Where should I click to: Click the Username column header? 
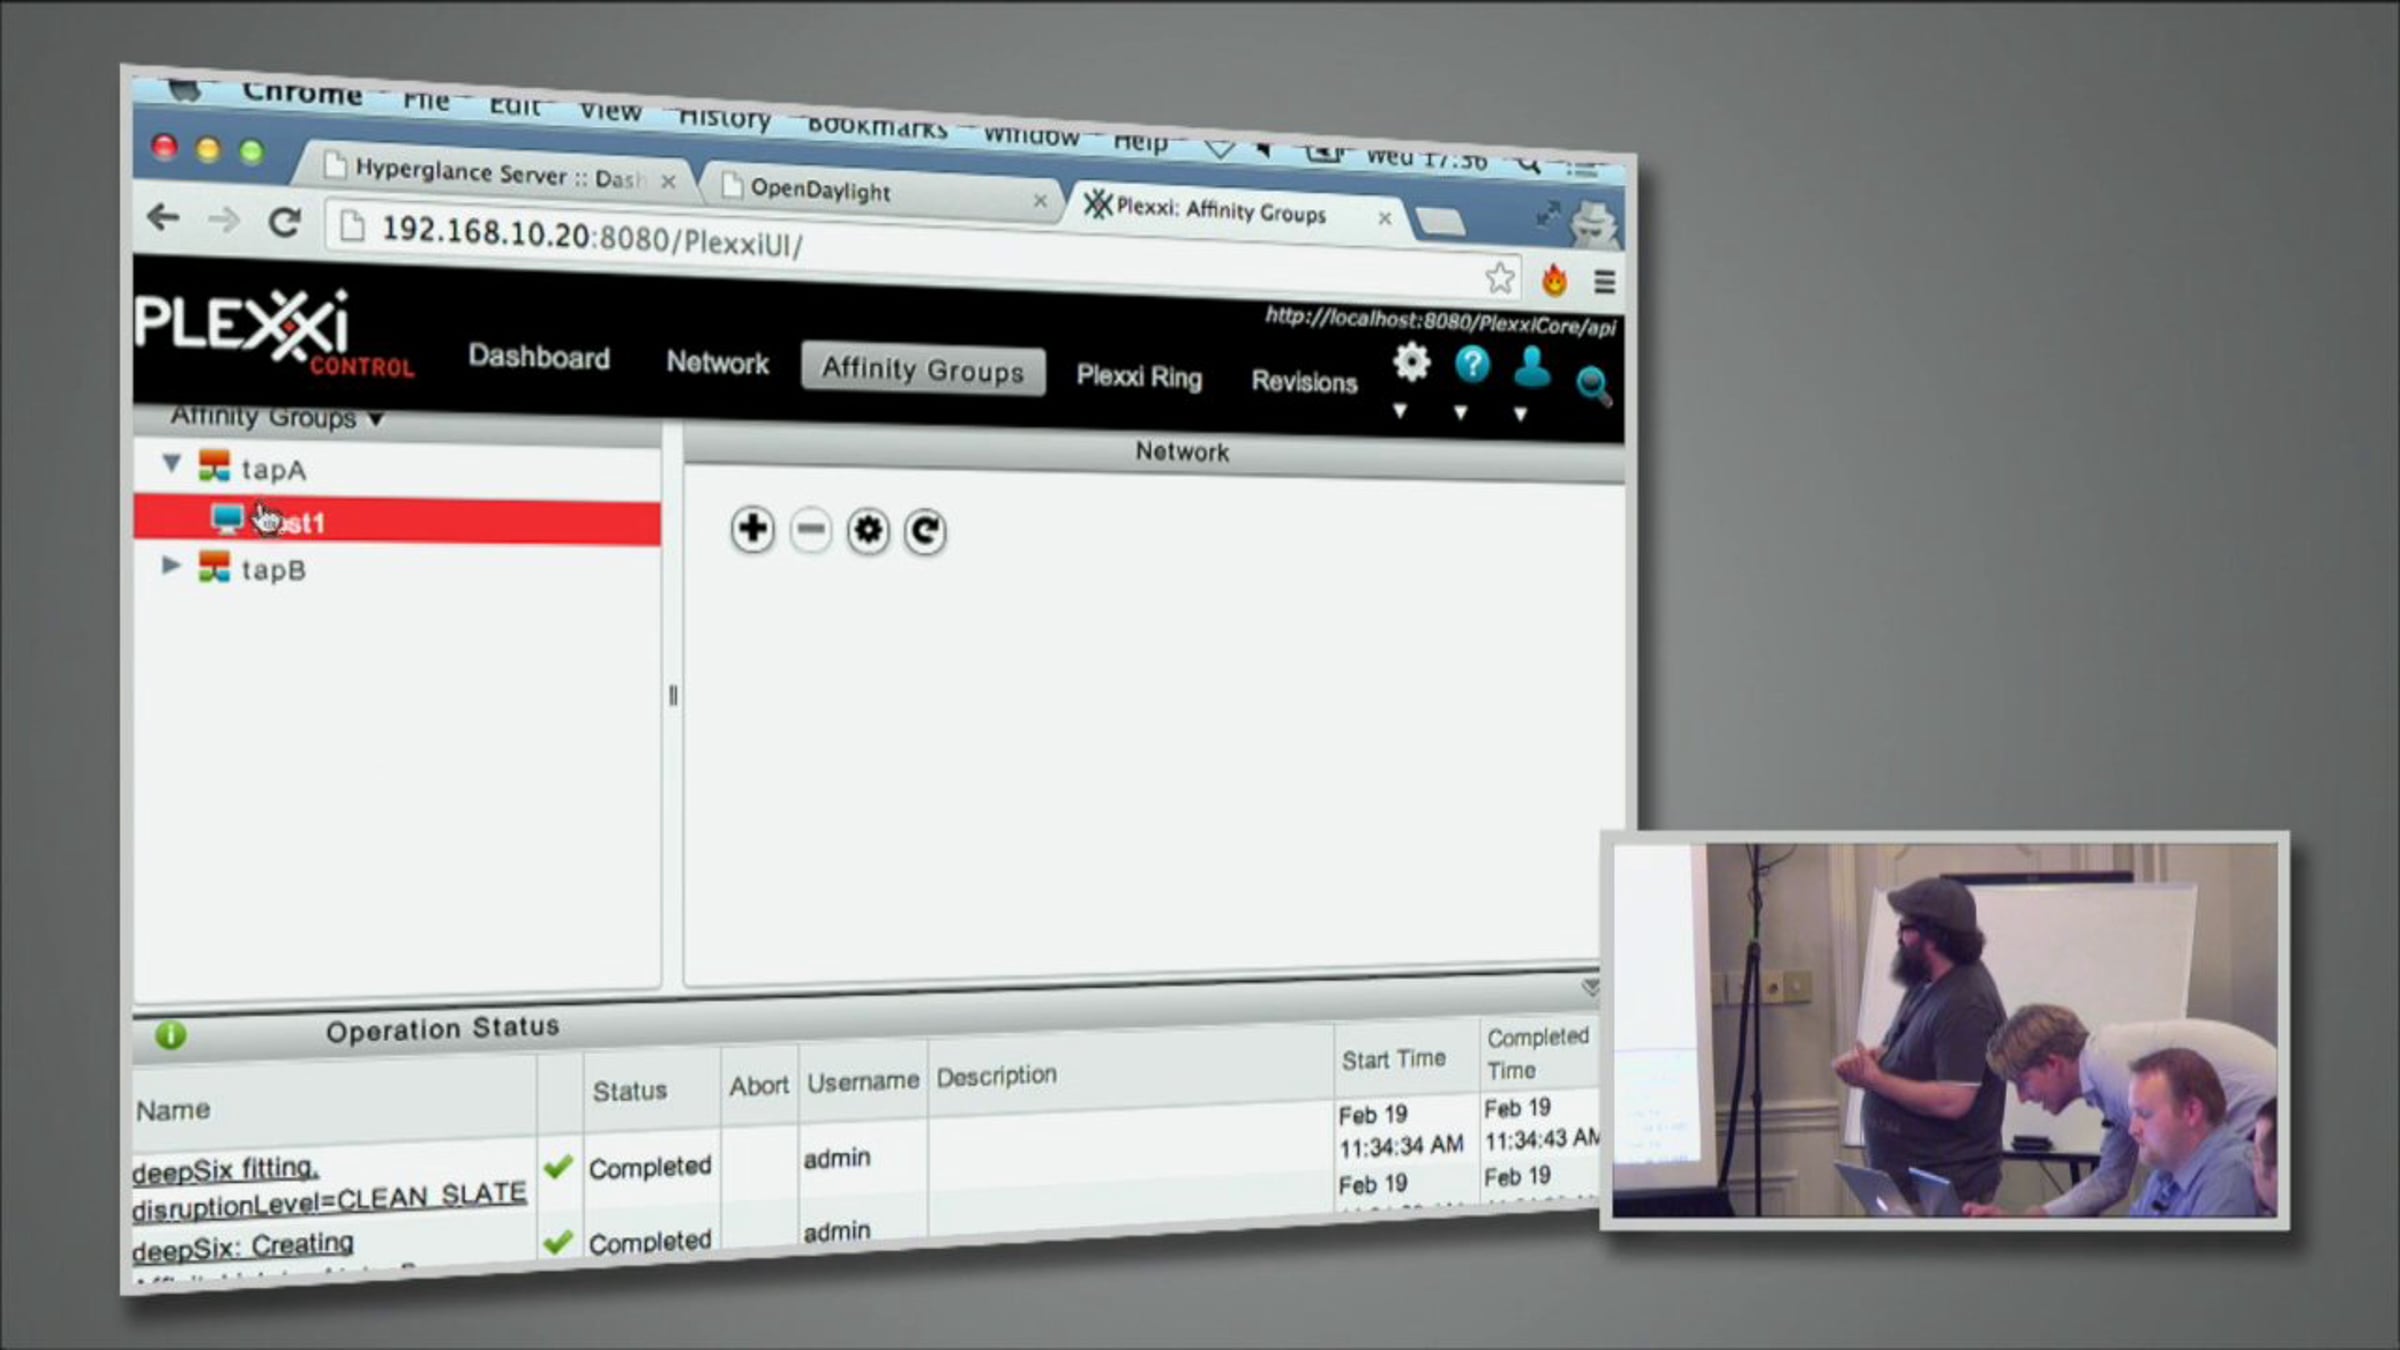(863, 1081)
